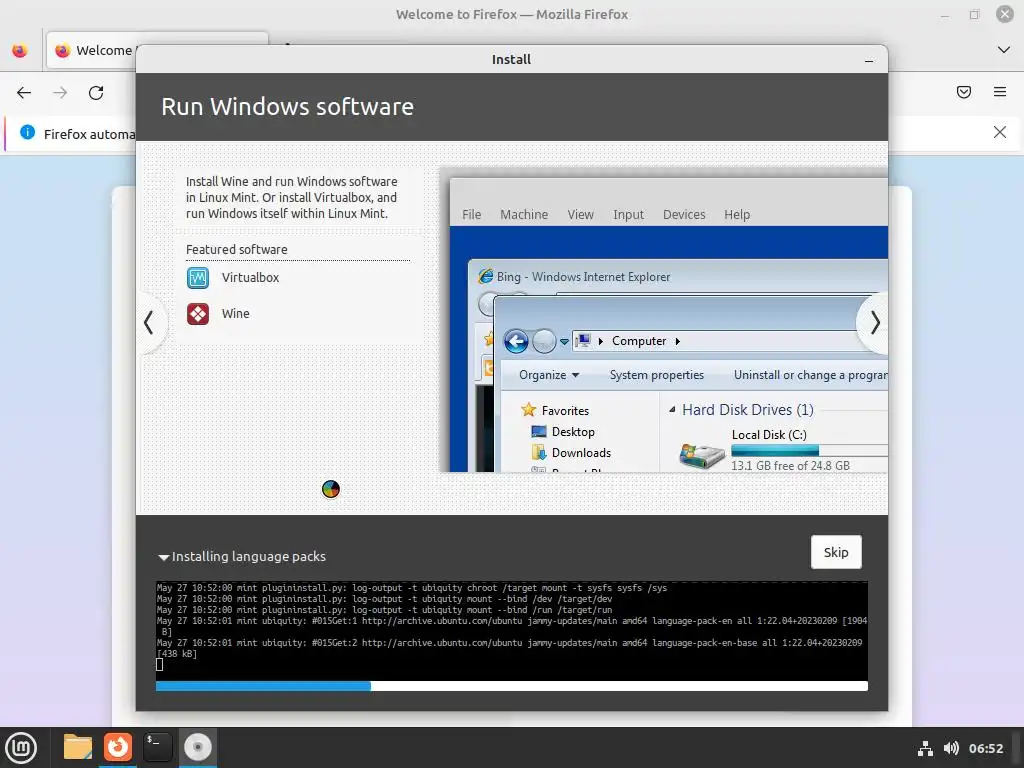Close the Firefox window
The height and width of the screenshot is (768, 1024).
(1004, 14)
